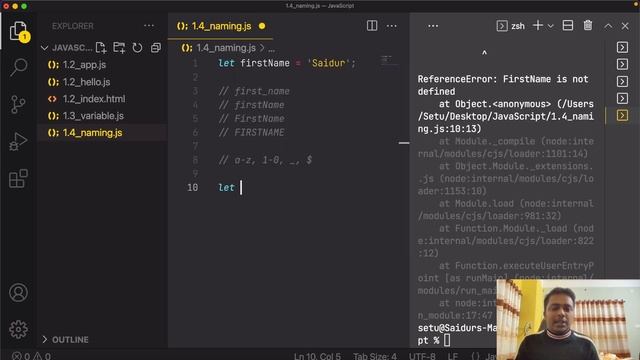Open Explorer views and more actions menu

pyautogui.click(x=149, y=26)
